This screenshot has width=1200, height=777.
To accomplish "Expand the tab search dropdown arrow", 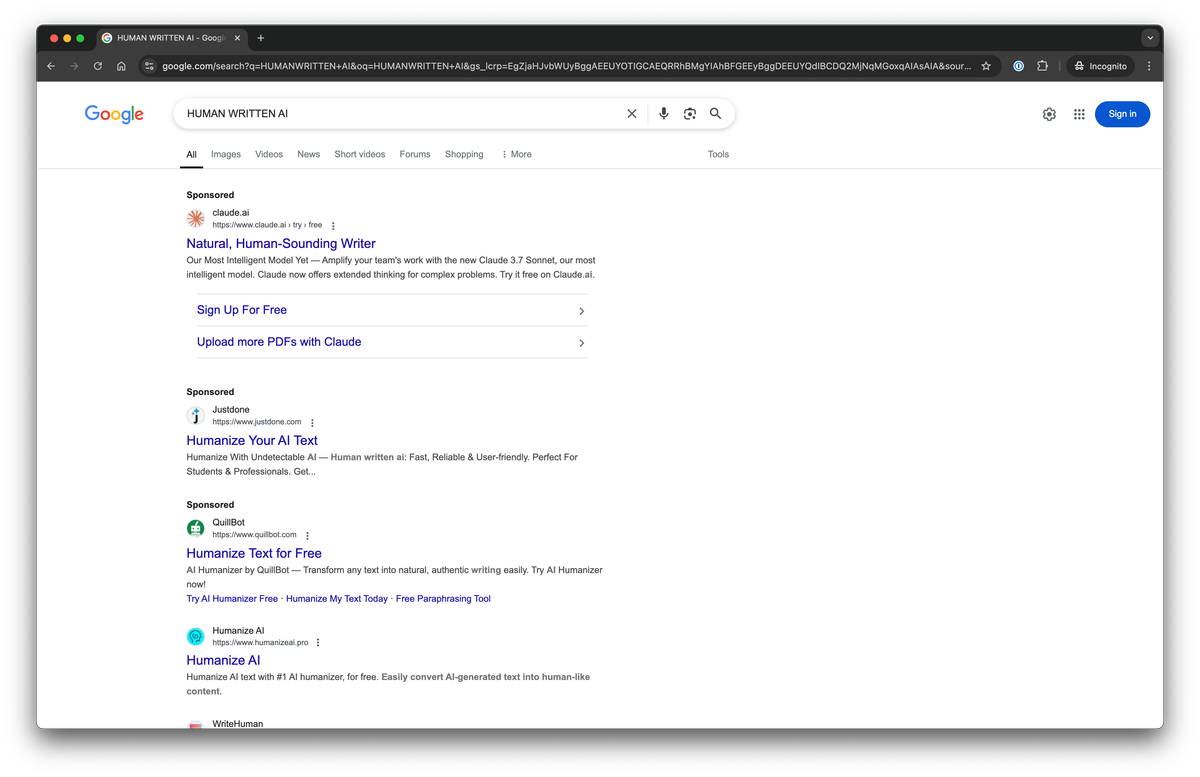I will (1150, 38).
